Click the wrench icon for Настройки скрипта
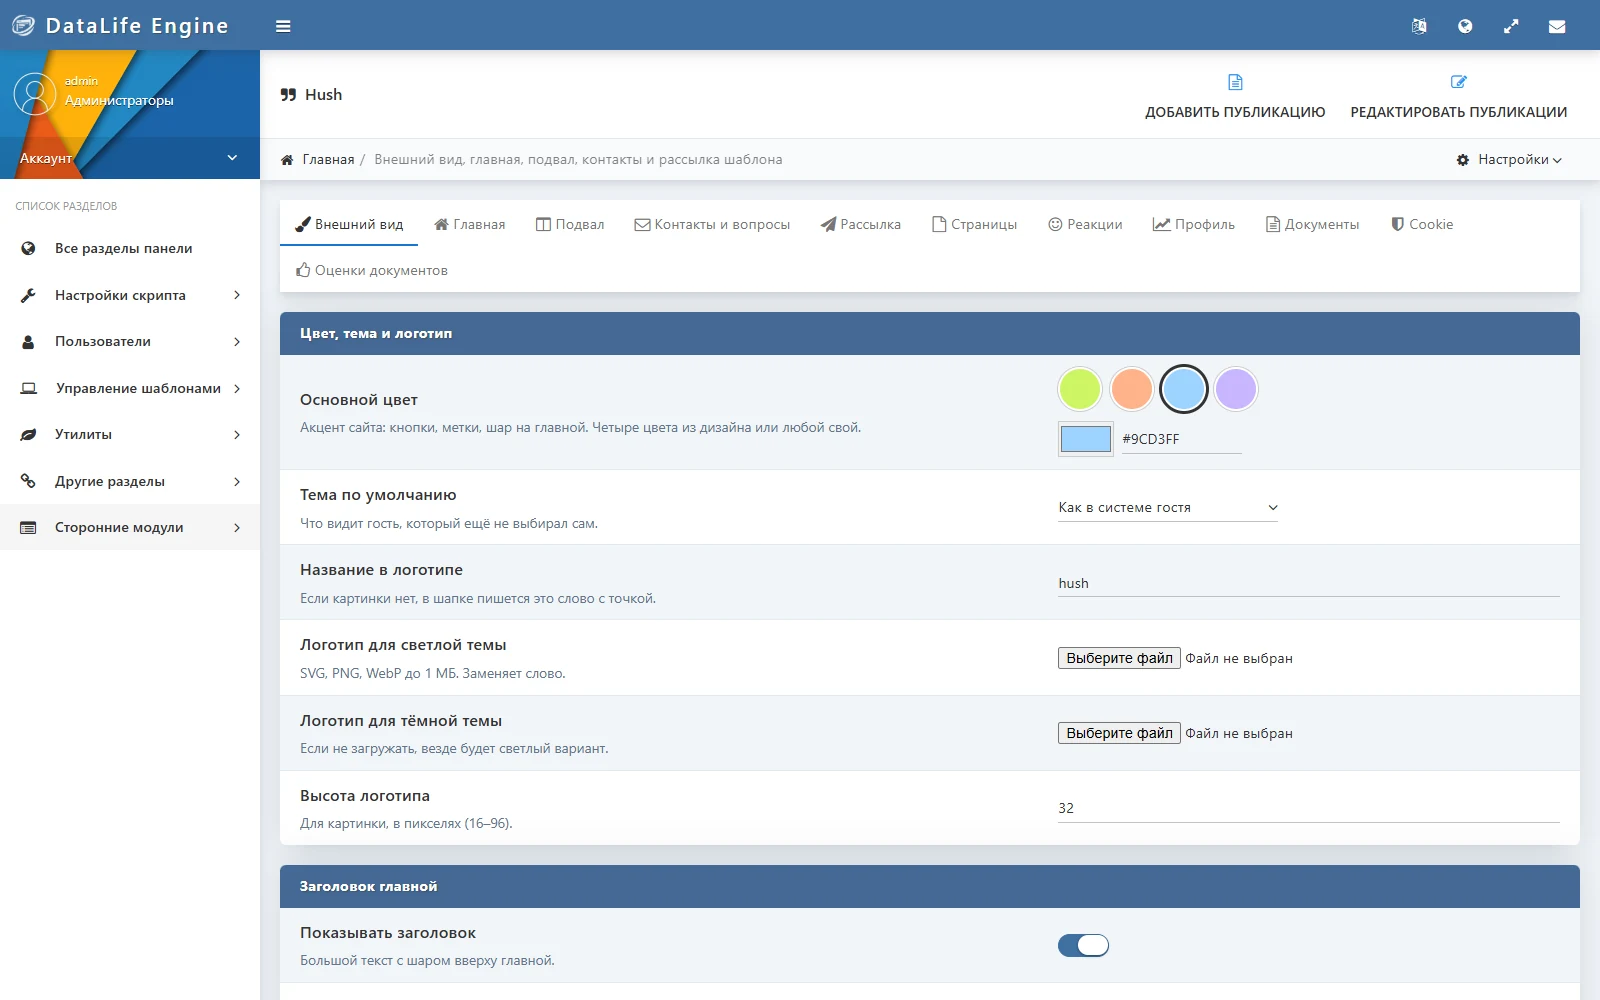1600x1000 pixels. click(28, 295)
